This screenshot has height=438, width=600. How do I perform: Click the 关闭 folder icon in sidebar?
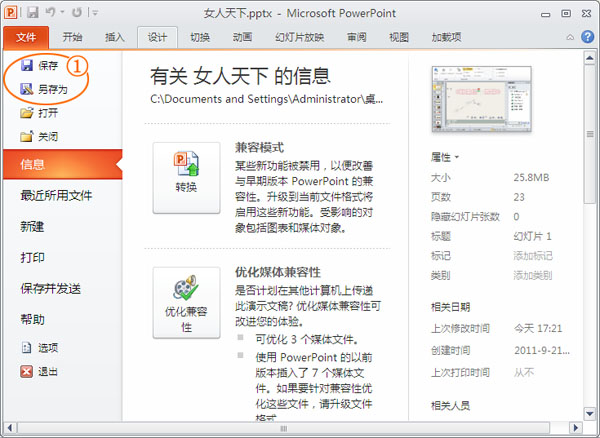(26, 137)
